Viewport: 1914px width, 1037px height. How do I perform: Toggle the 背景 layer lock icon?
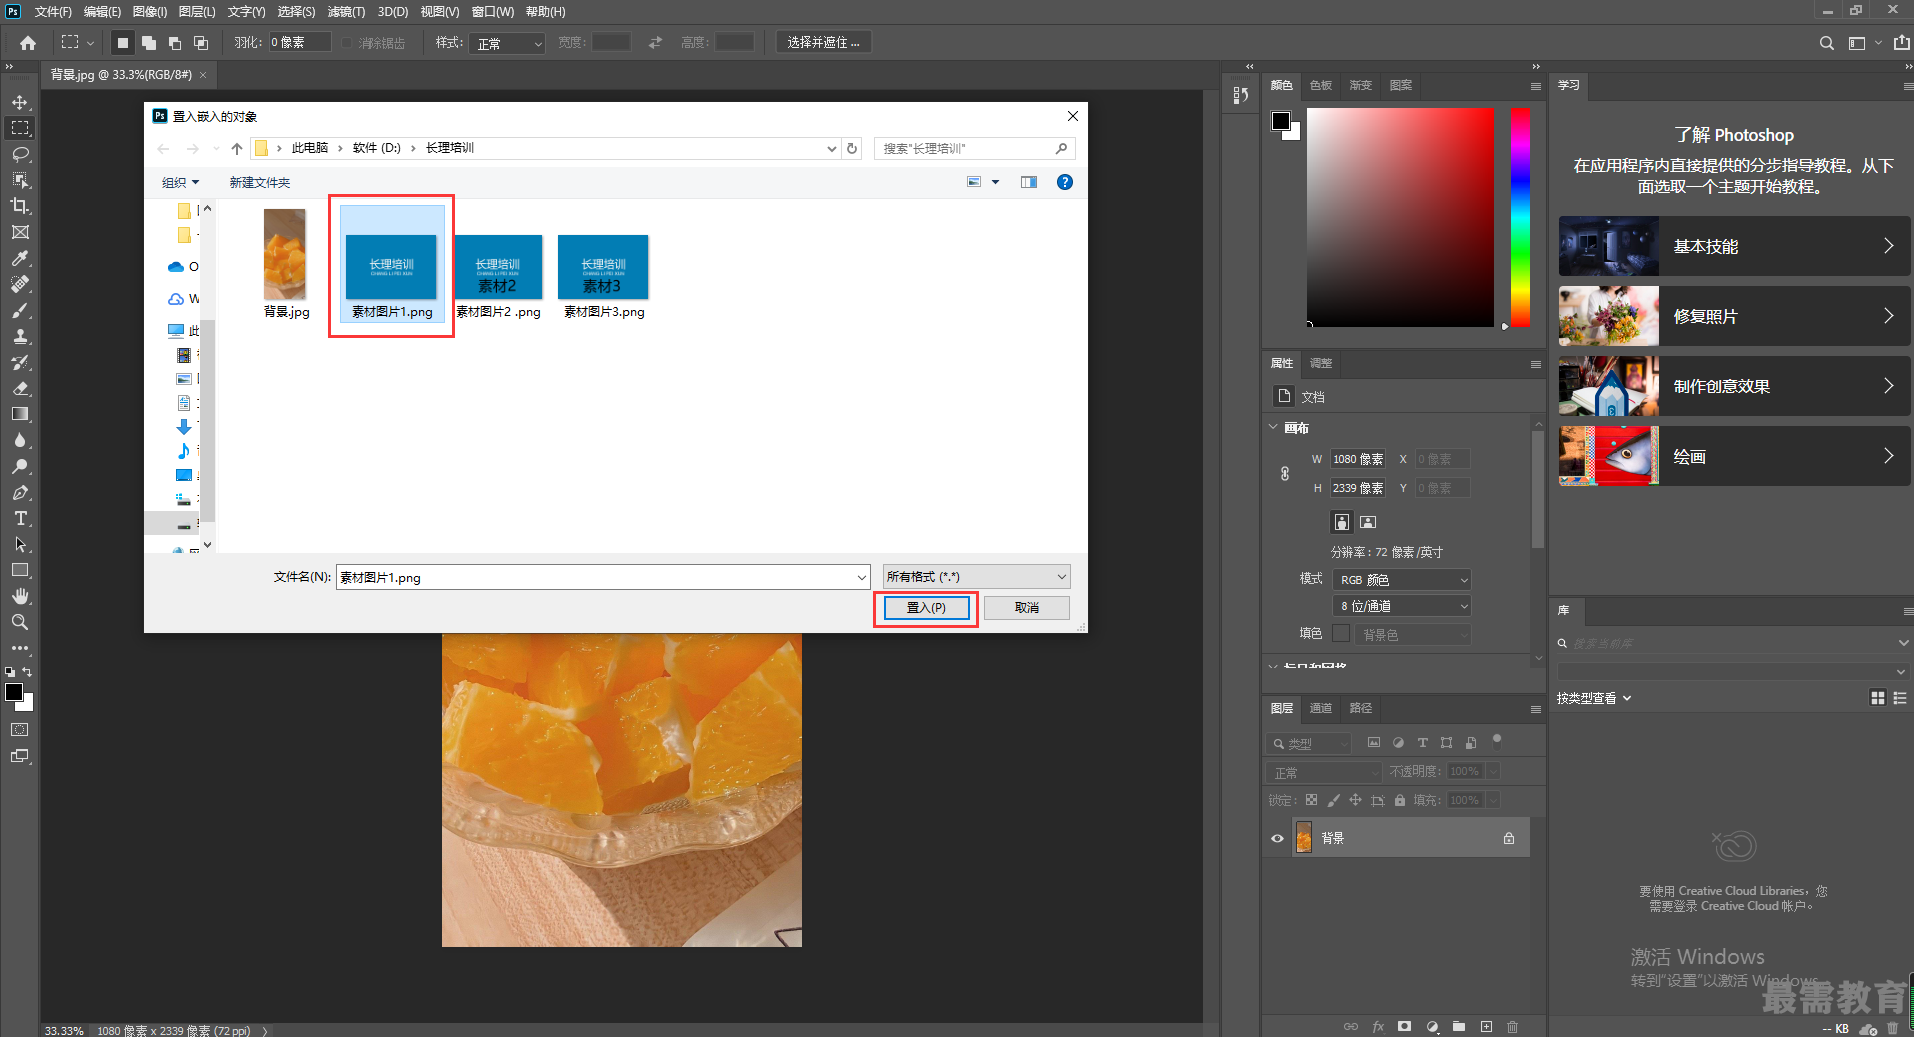click(1509, 838)
